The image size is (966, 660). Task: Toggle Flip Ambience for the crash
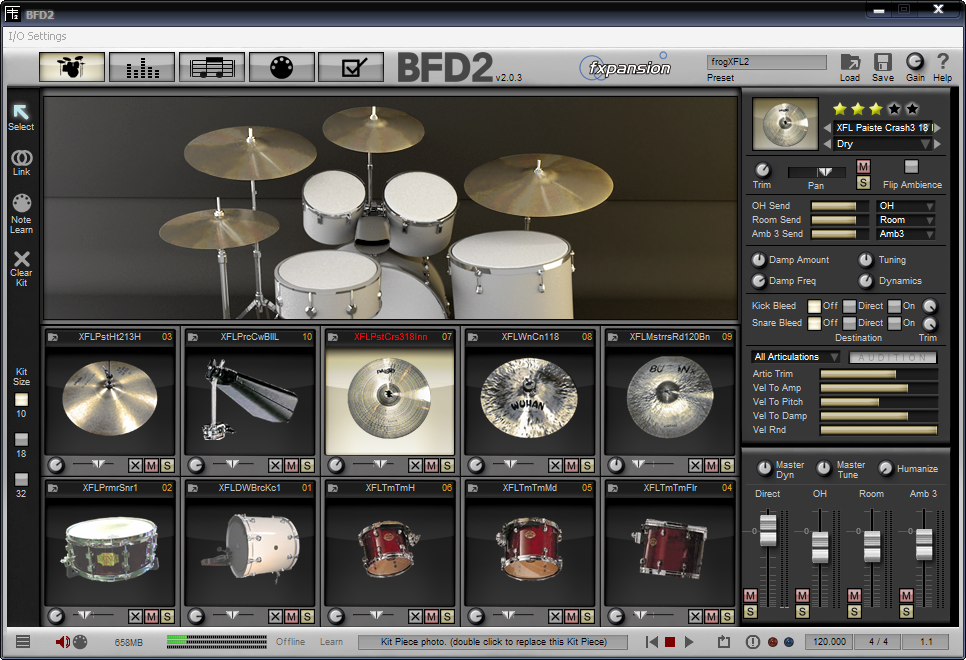(x=912, y=166)
